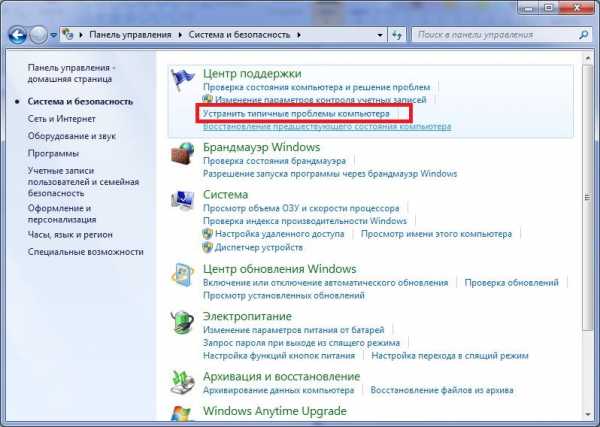Image resolution: width=600 pixels, height=427 pixels.
Task: Click the magnifier search icon
Action: pos(583,35)
